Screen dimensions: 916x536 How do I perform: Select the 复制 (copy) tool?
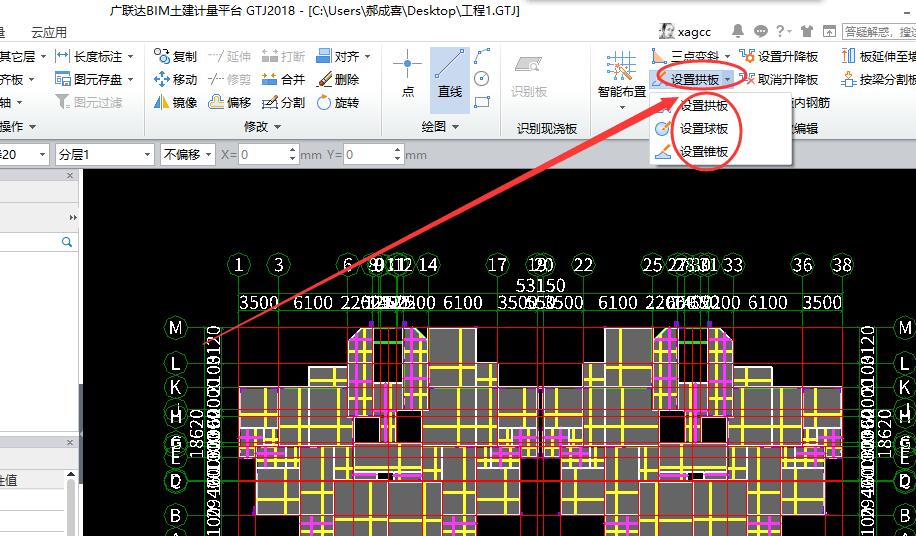175,57
